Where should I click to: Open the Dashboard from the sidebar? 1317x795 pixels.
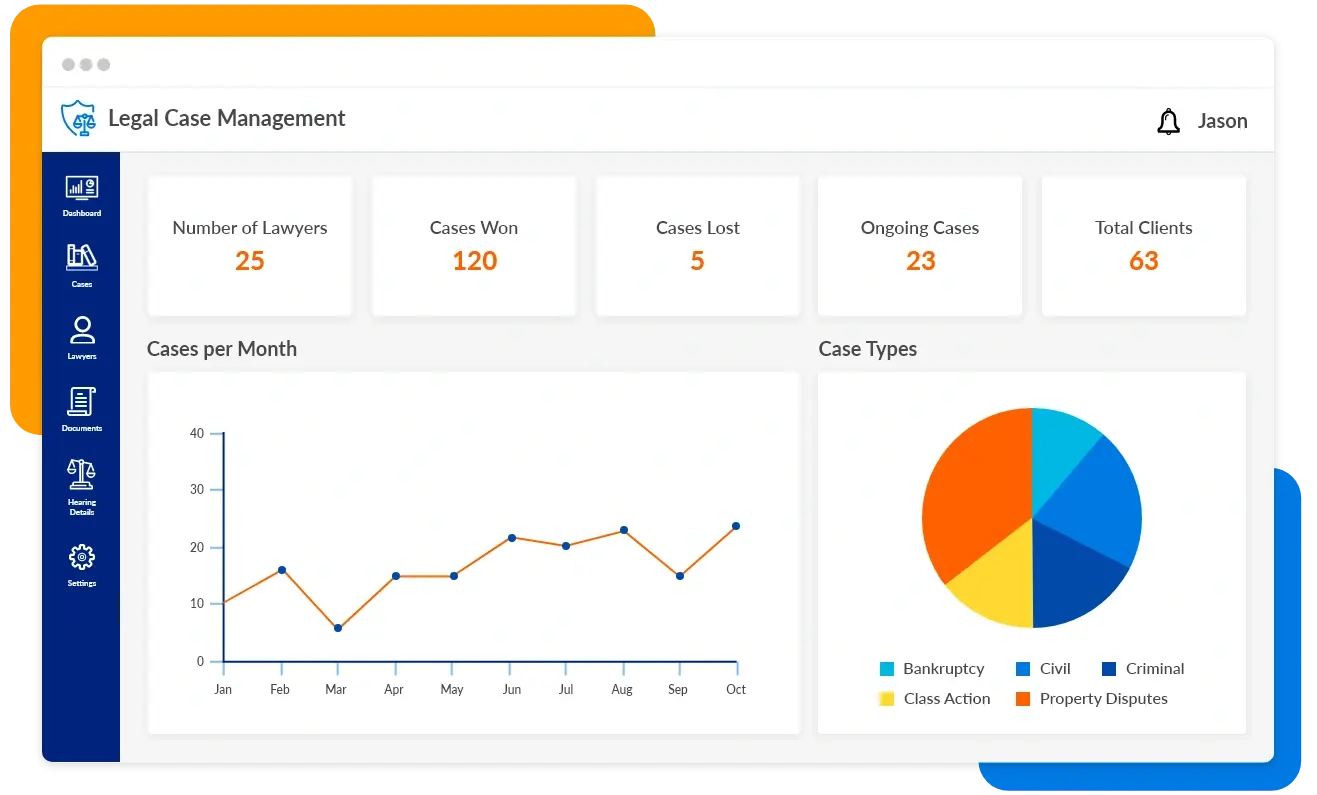(80, 195)
